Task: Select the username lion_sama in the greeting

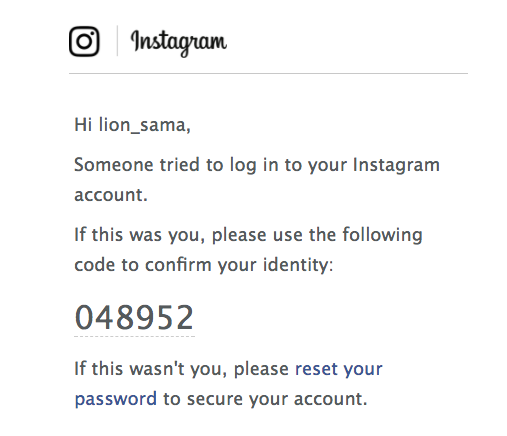Action: pos(143,125)
